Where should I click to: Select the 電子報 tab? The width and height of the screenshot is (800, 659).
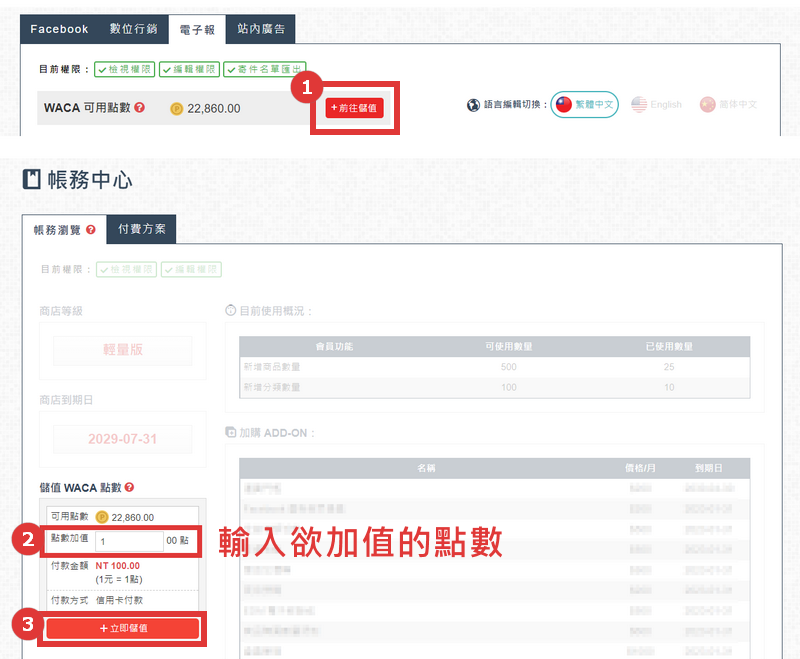[x=197, y=30]
